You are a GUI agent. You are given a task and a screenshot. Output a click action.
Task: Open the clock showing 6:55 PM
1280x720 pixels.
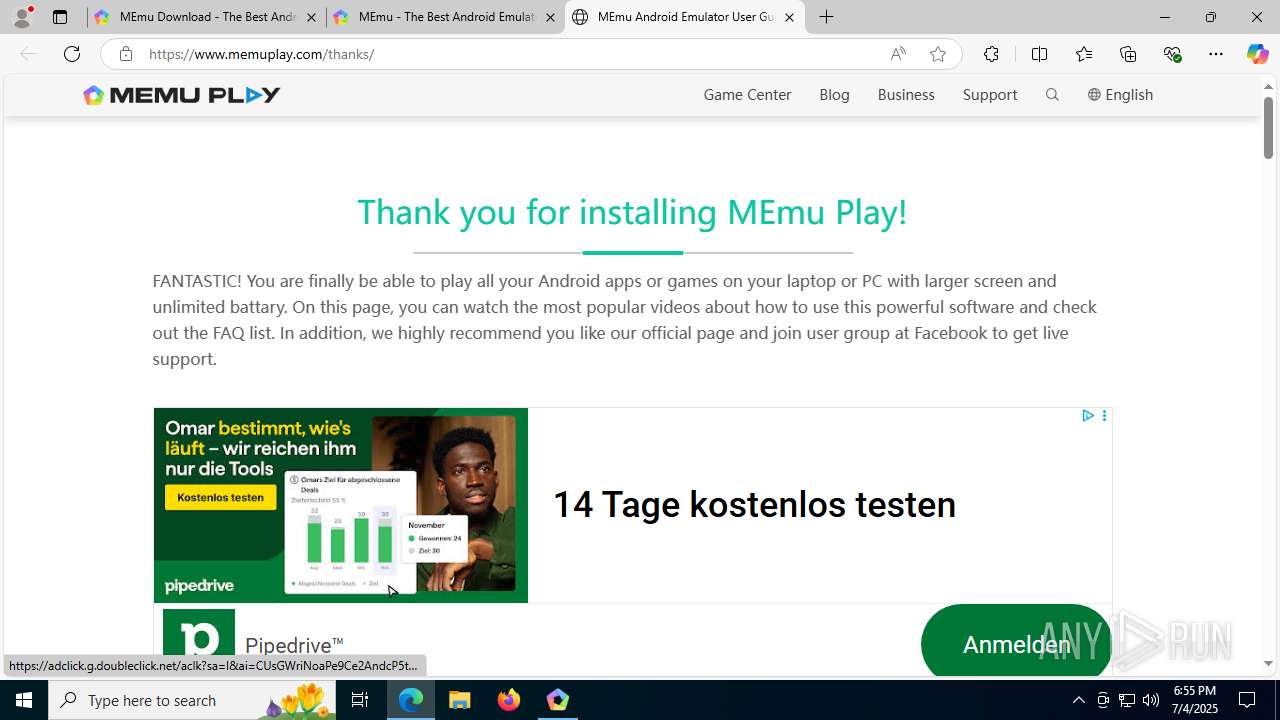pos(1195,700)
